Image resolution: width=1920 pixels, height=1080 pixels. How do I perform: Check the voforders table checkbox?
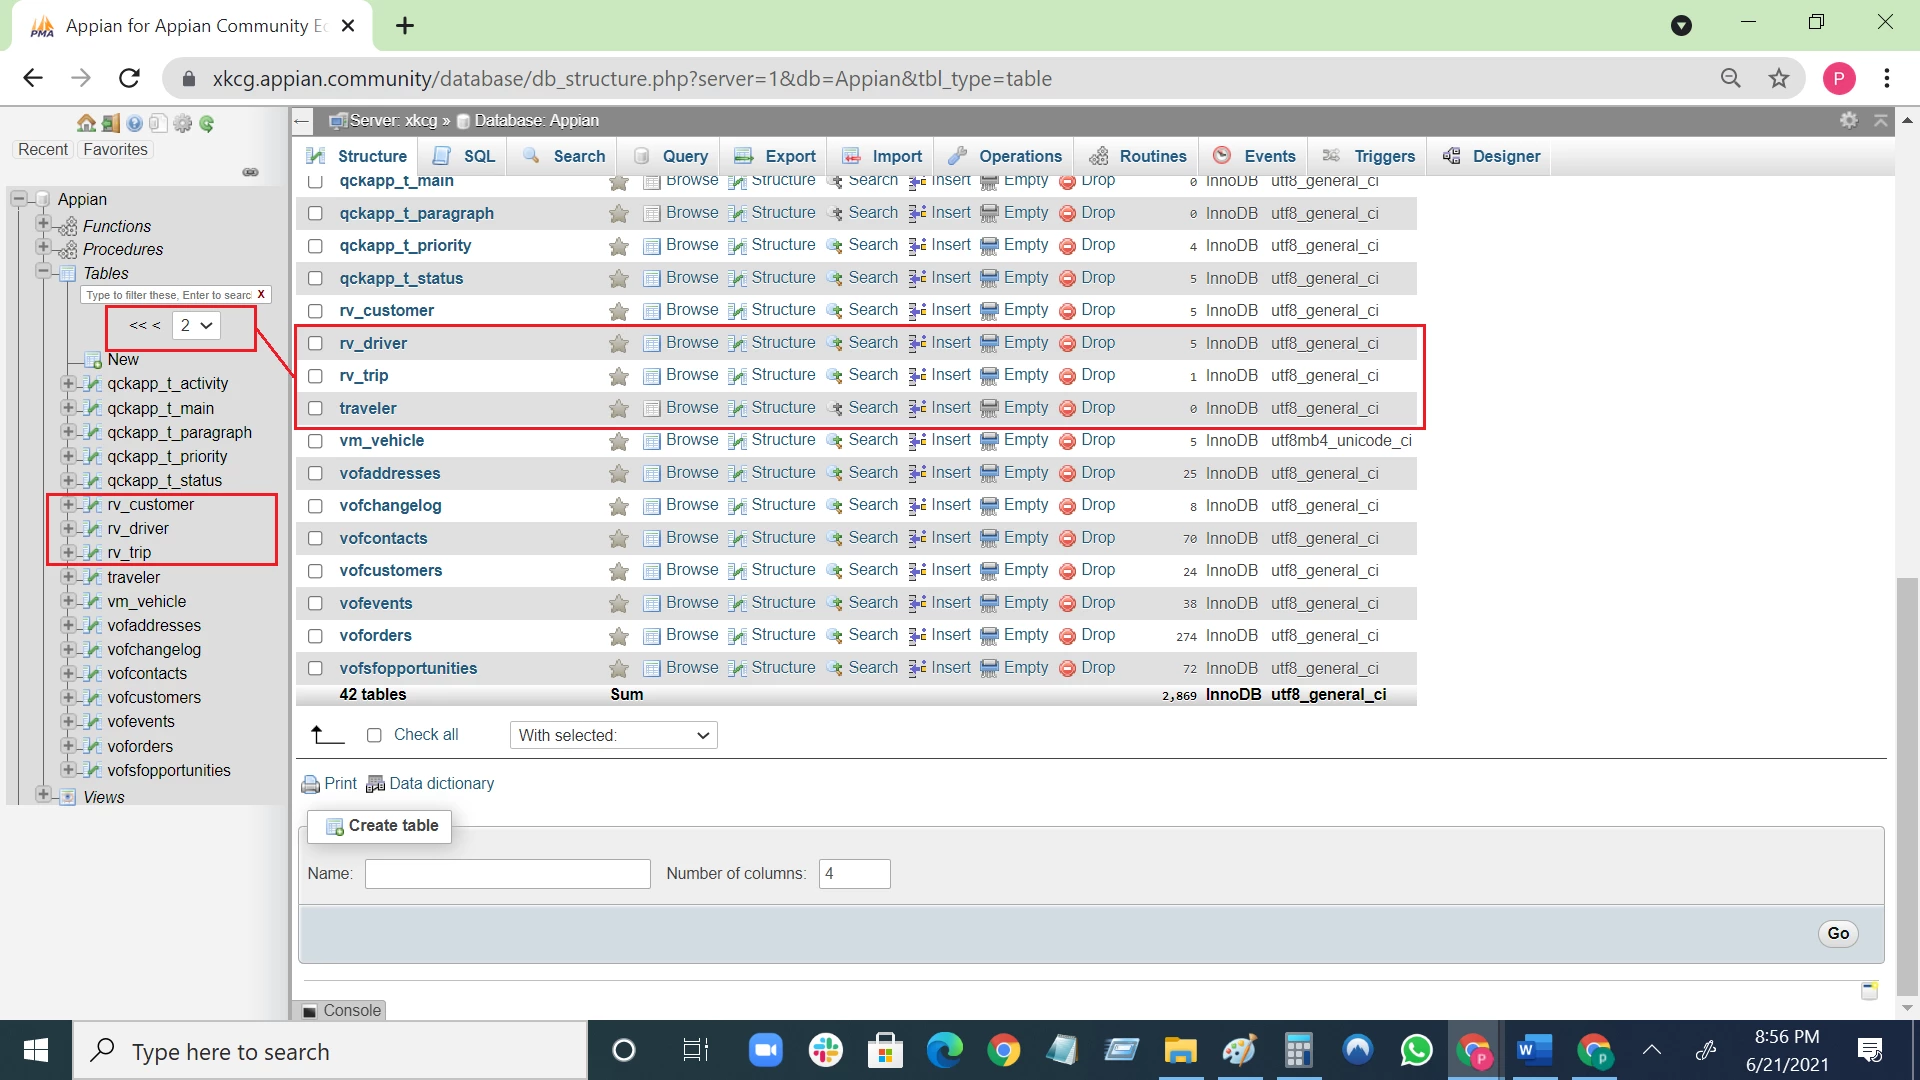pyautogui.click(x=315, y=636)
